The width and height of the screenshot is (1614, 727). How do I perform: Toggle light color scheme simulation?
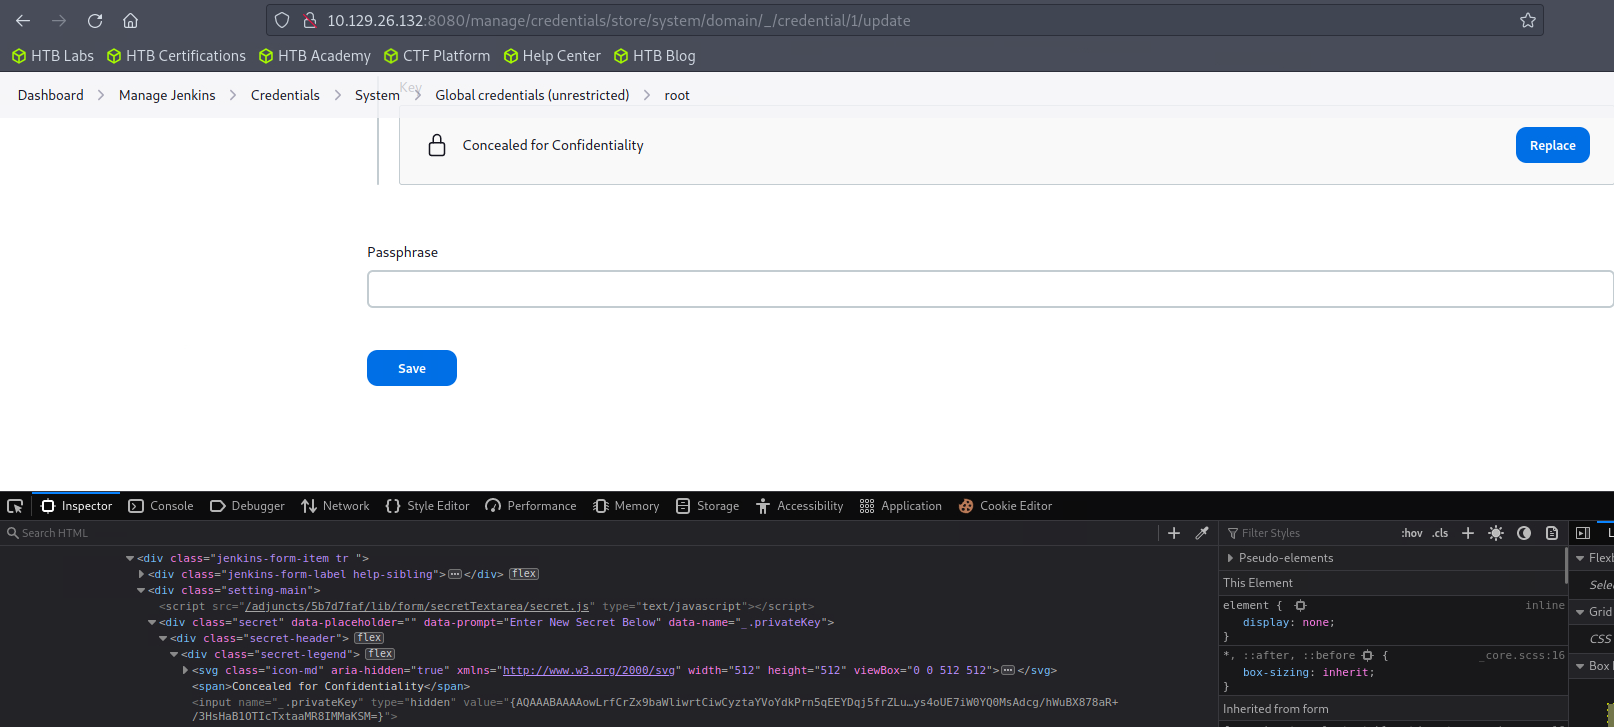click(x=1496, y=533)
